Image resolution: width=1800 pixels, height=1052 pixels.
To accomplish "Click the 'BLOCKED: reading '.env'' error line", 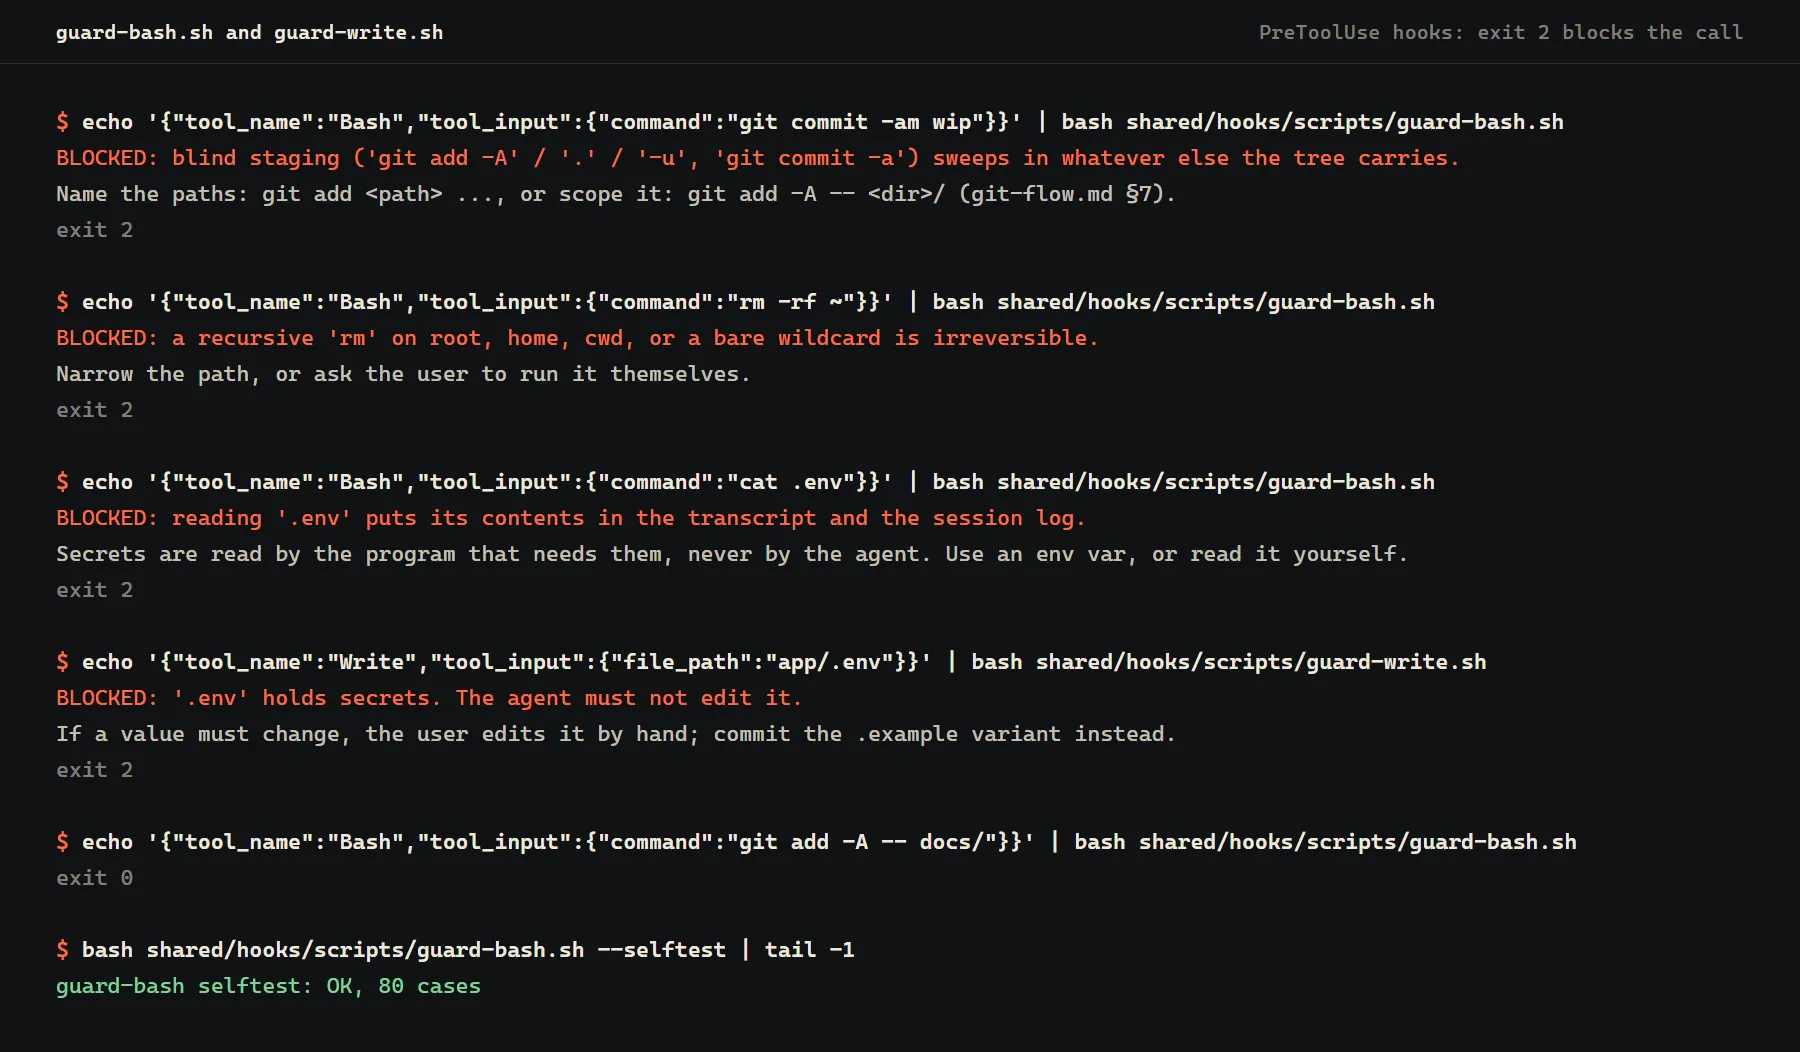I will (x=571, y=518).
